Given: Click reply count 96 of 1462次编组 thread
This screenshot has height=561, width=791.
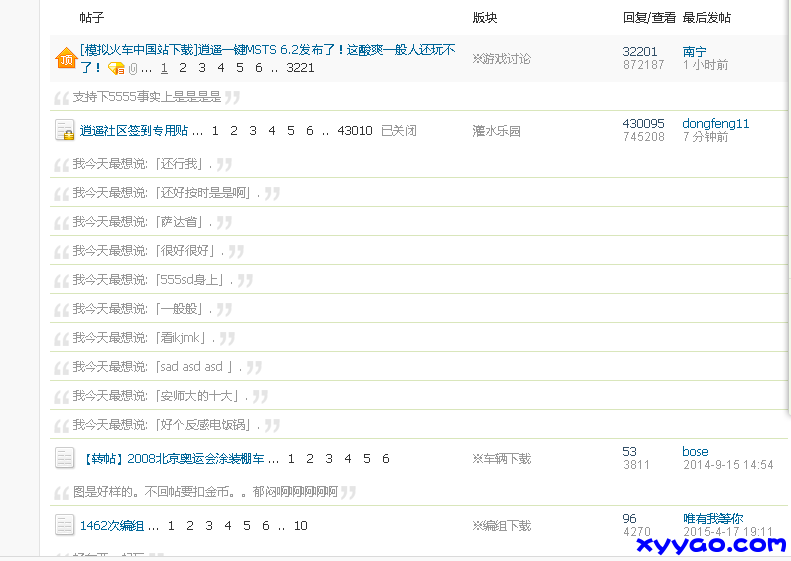Looking at the screenshot, I should 629,518.
